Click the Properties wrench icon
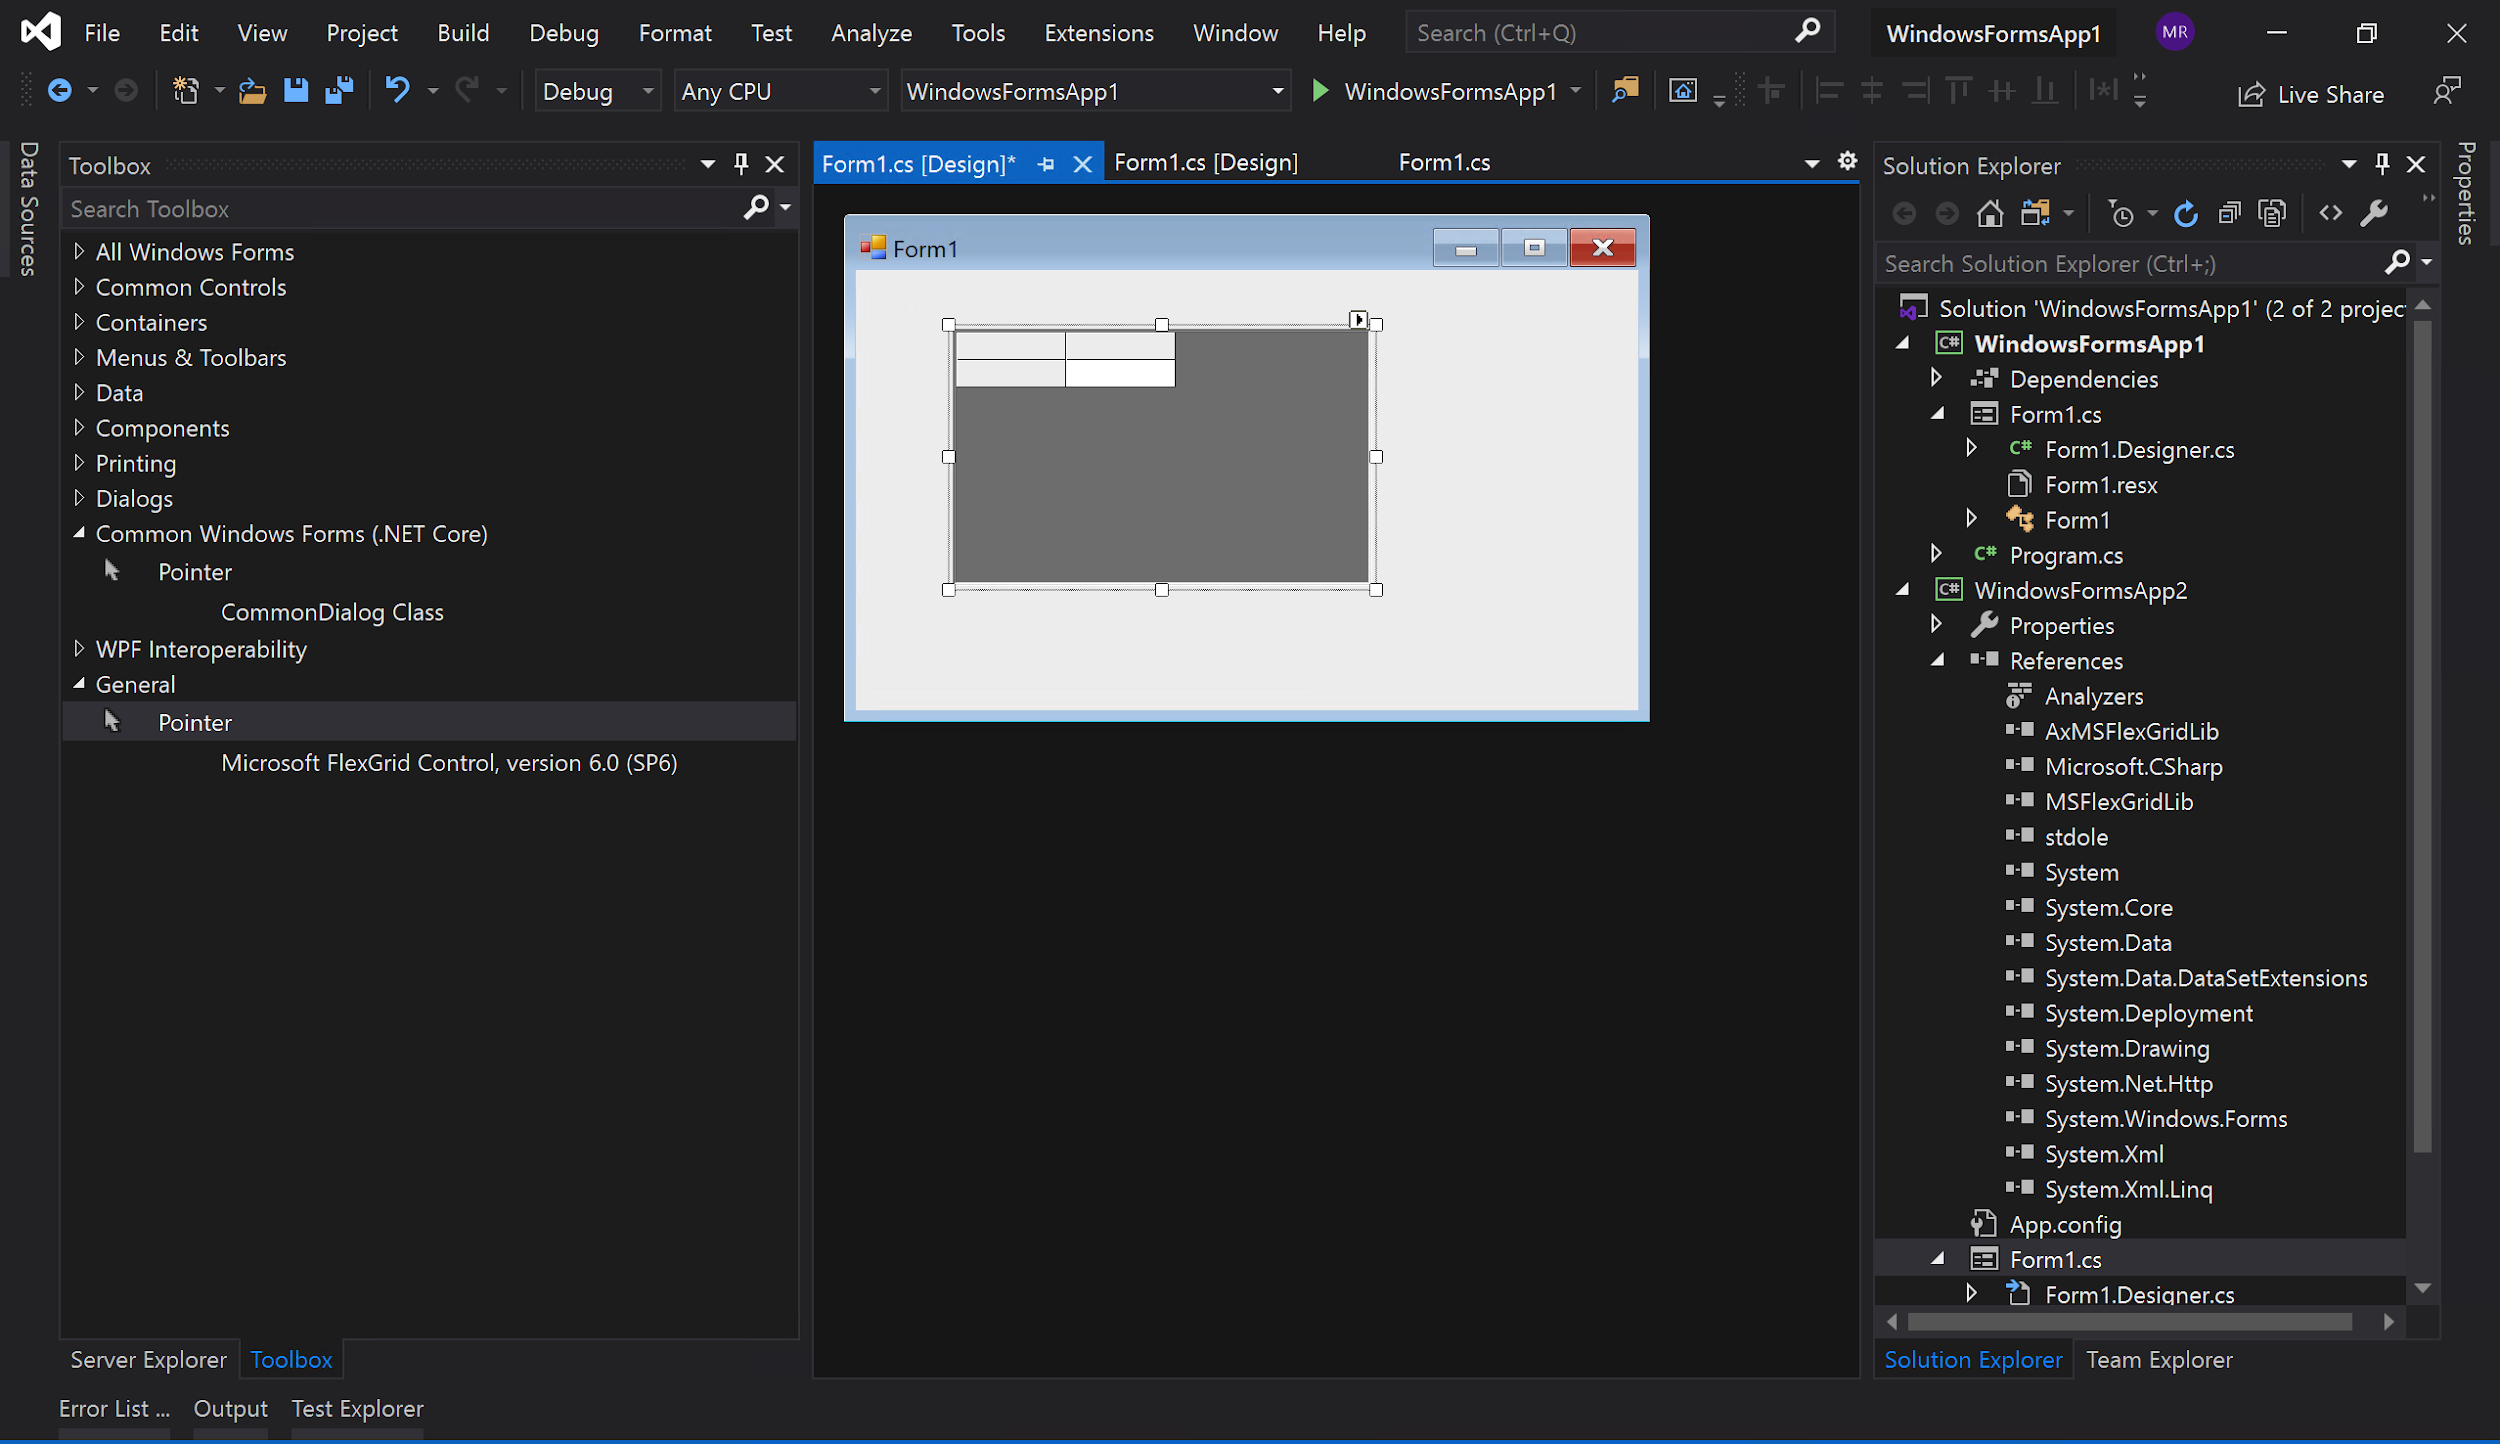The height and width of the screenshot is (1444, 2500). tap(2374, 213)
